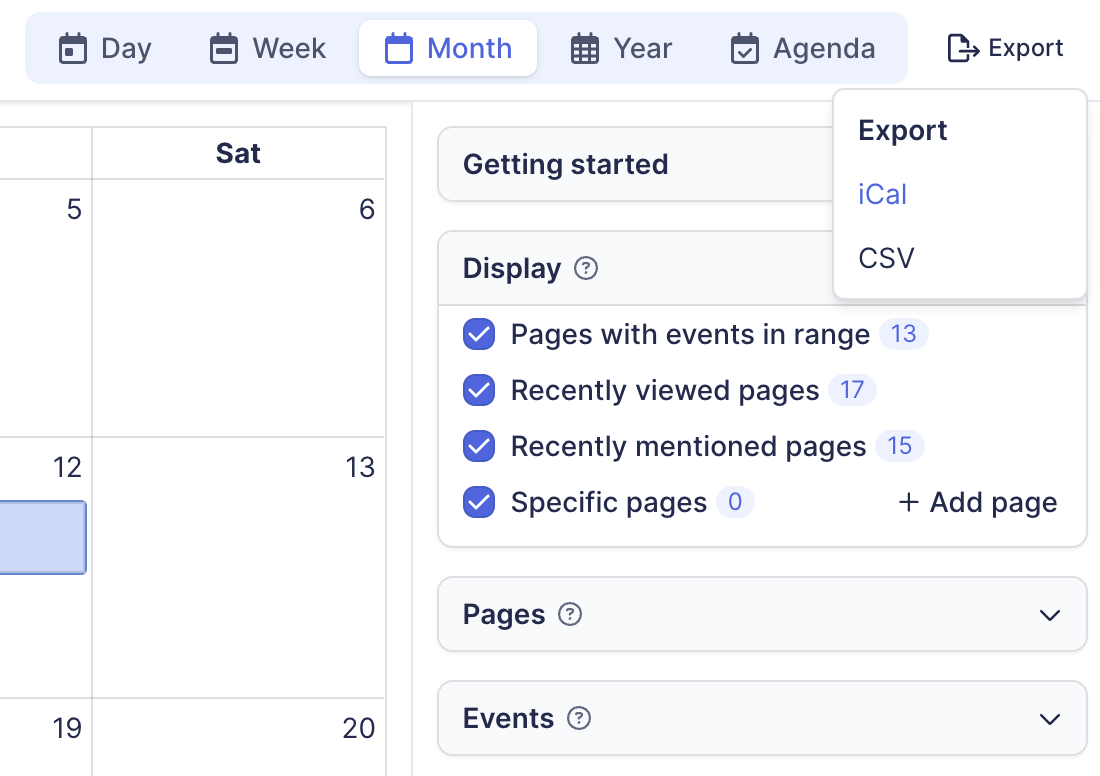Screen dimensions: 1100x776
Task: Choose CSV from Export menu
Action: 887,259
